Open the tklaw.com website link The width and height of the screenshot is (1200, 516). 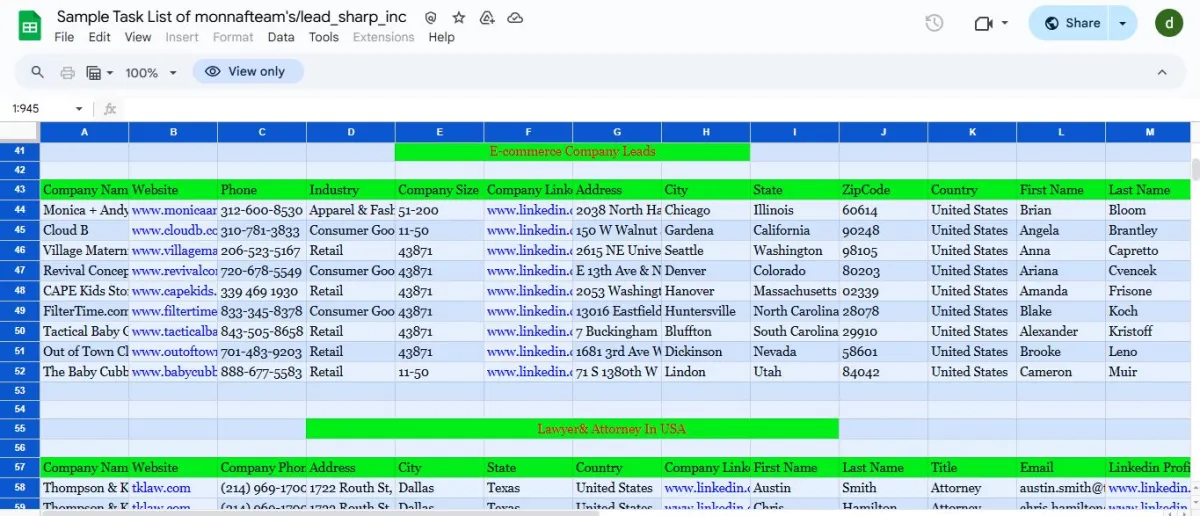(x=161, y=488)
